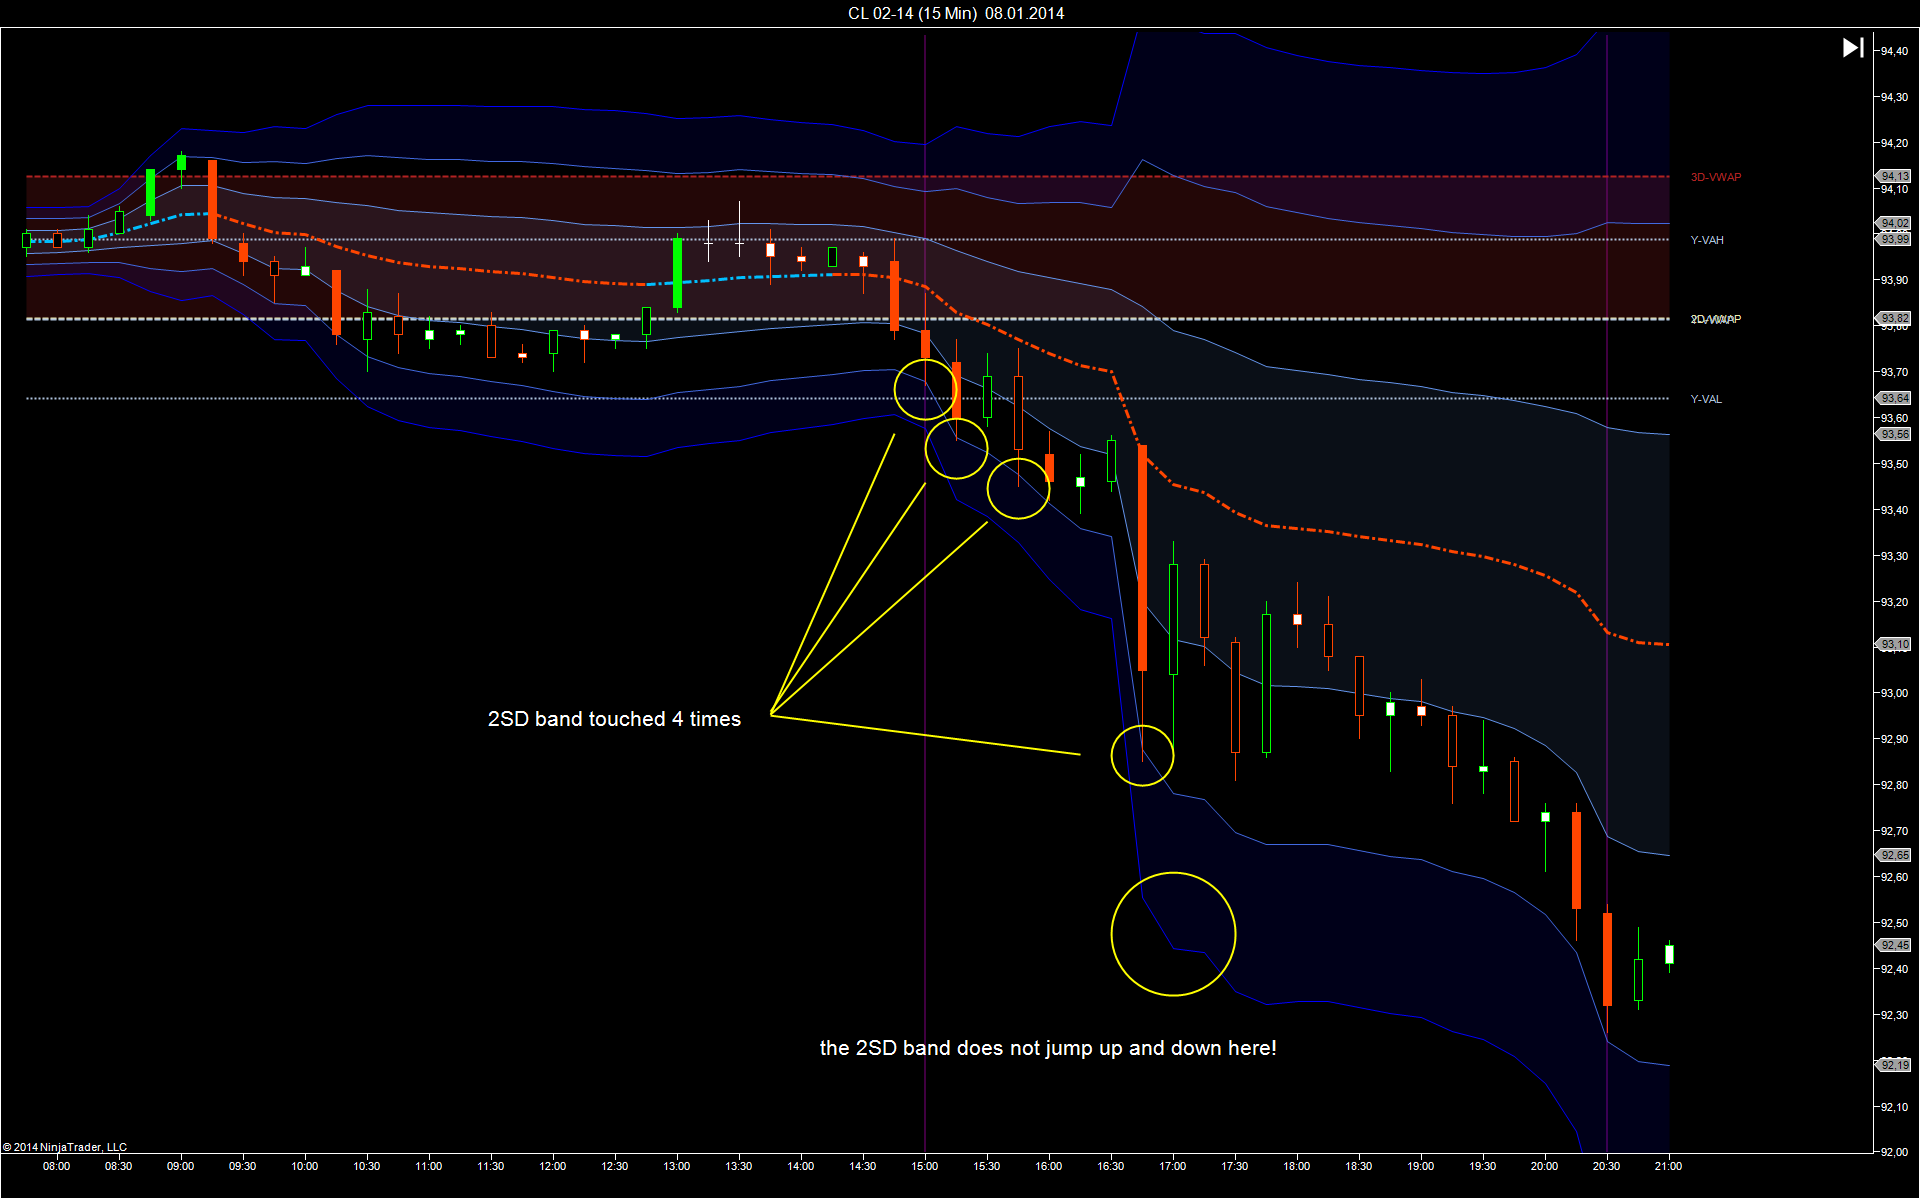The height and width of the screenshot is (1199, 1920).
Task: Click the 93,10 price marker on axis
Action: pos(1893,644)
